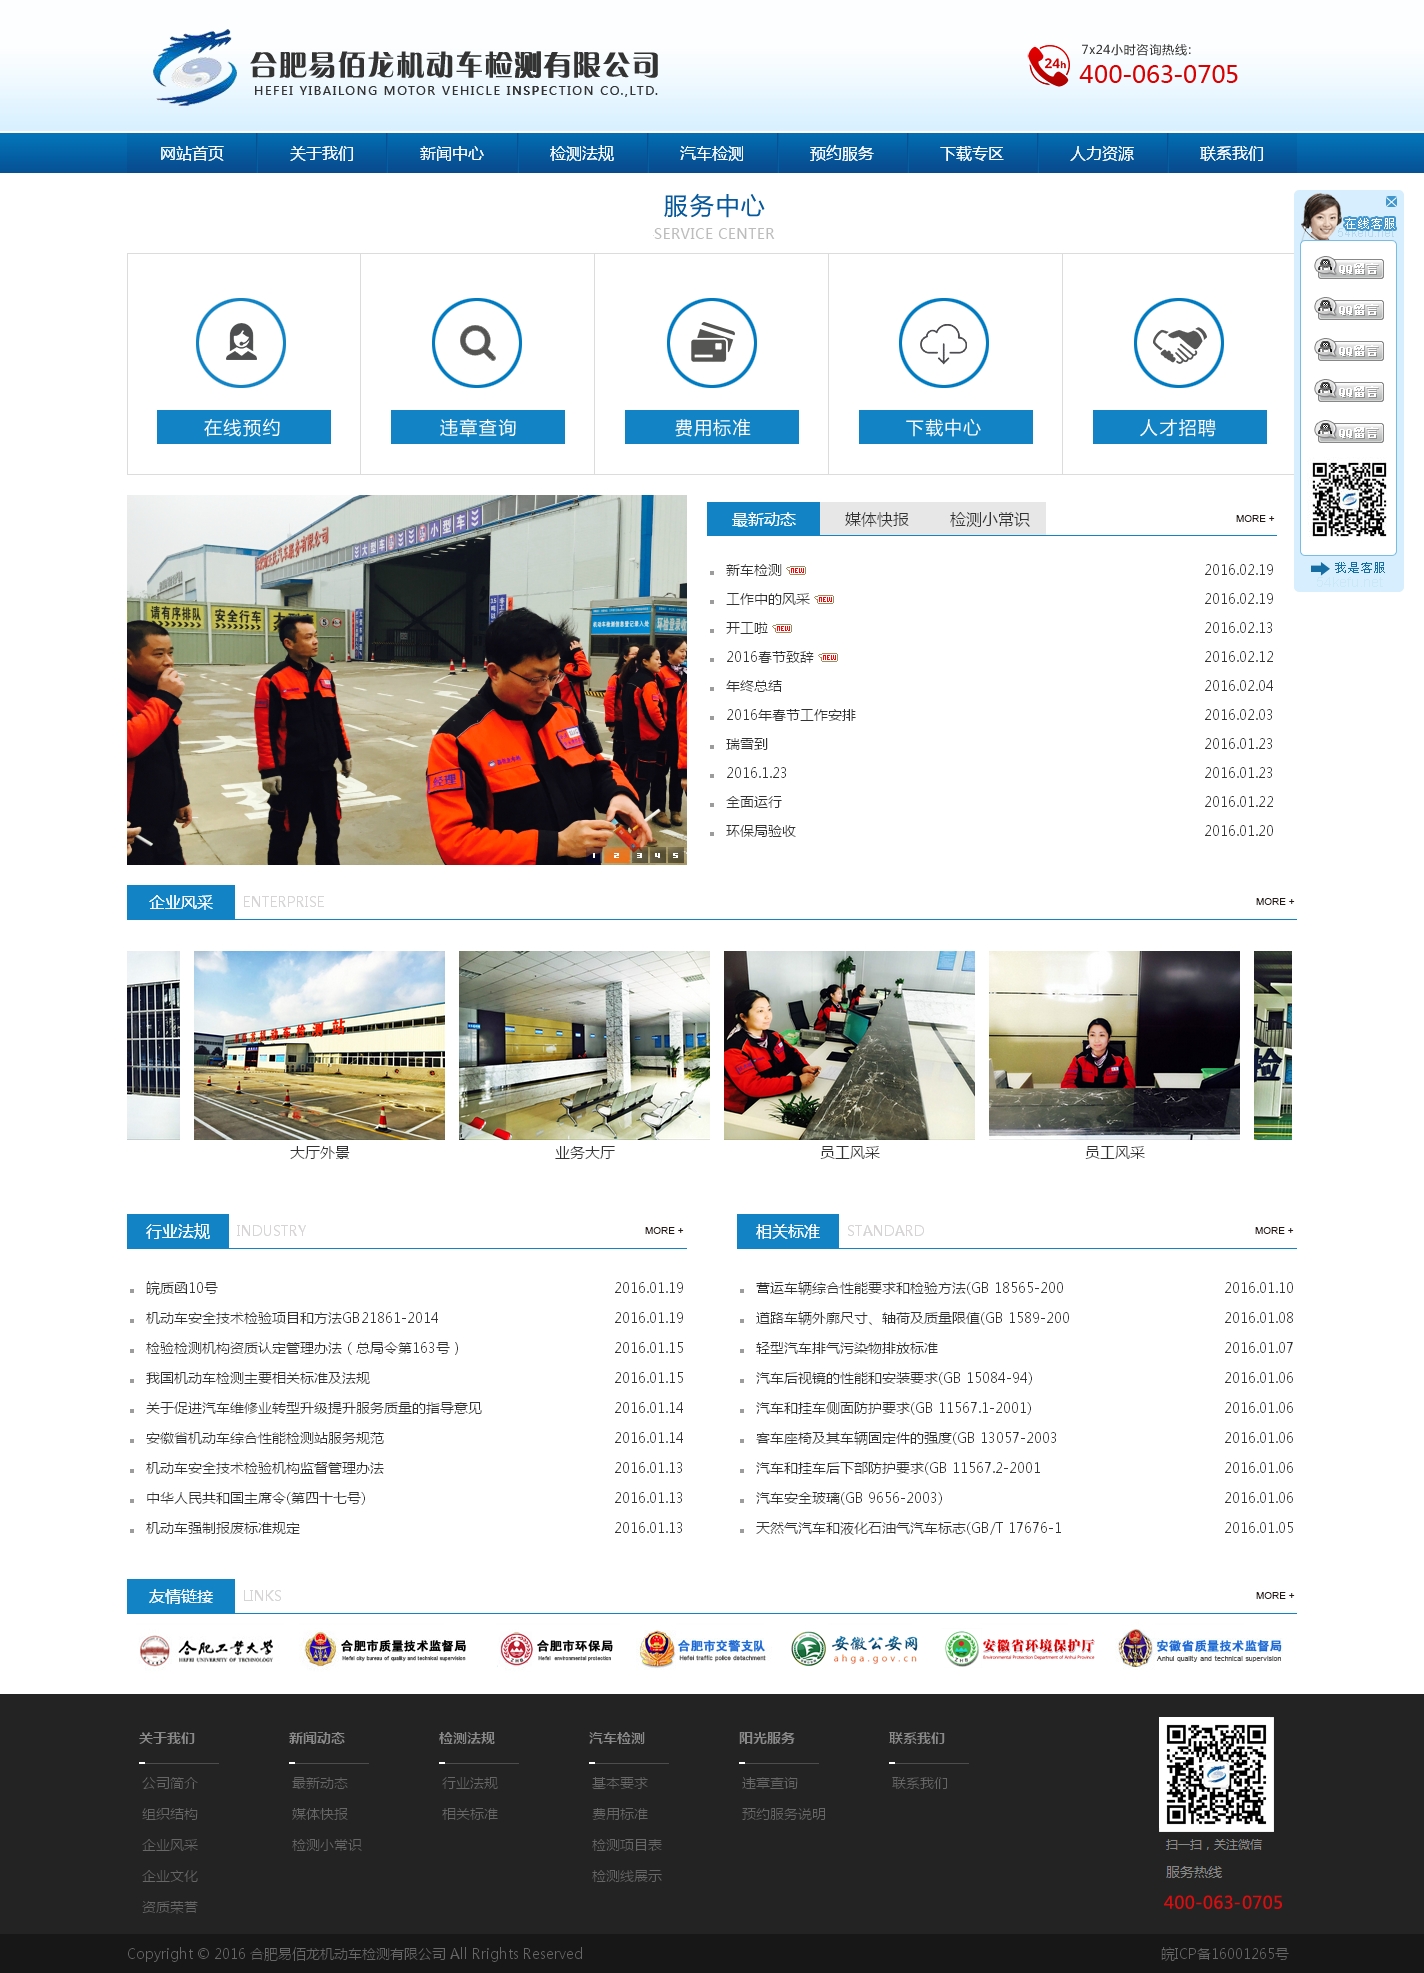Click the first QQ message icon in sidebar

(1348, 268)
